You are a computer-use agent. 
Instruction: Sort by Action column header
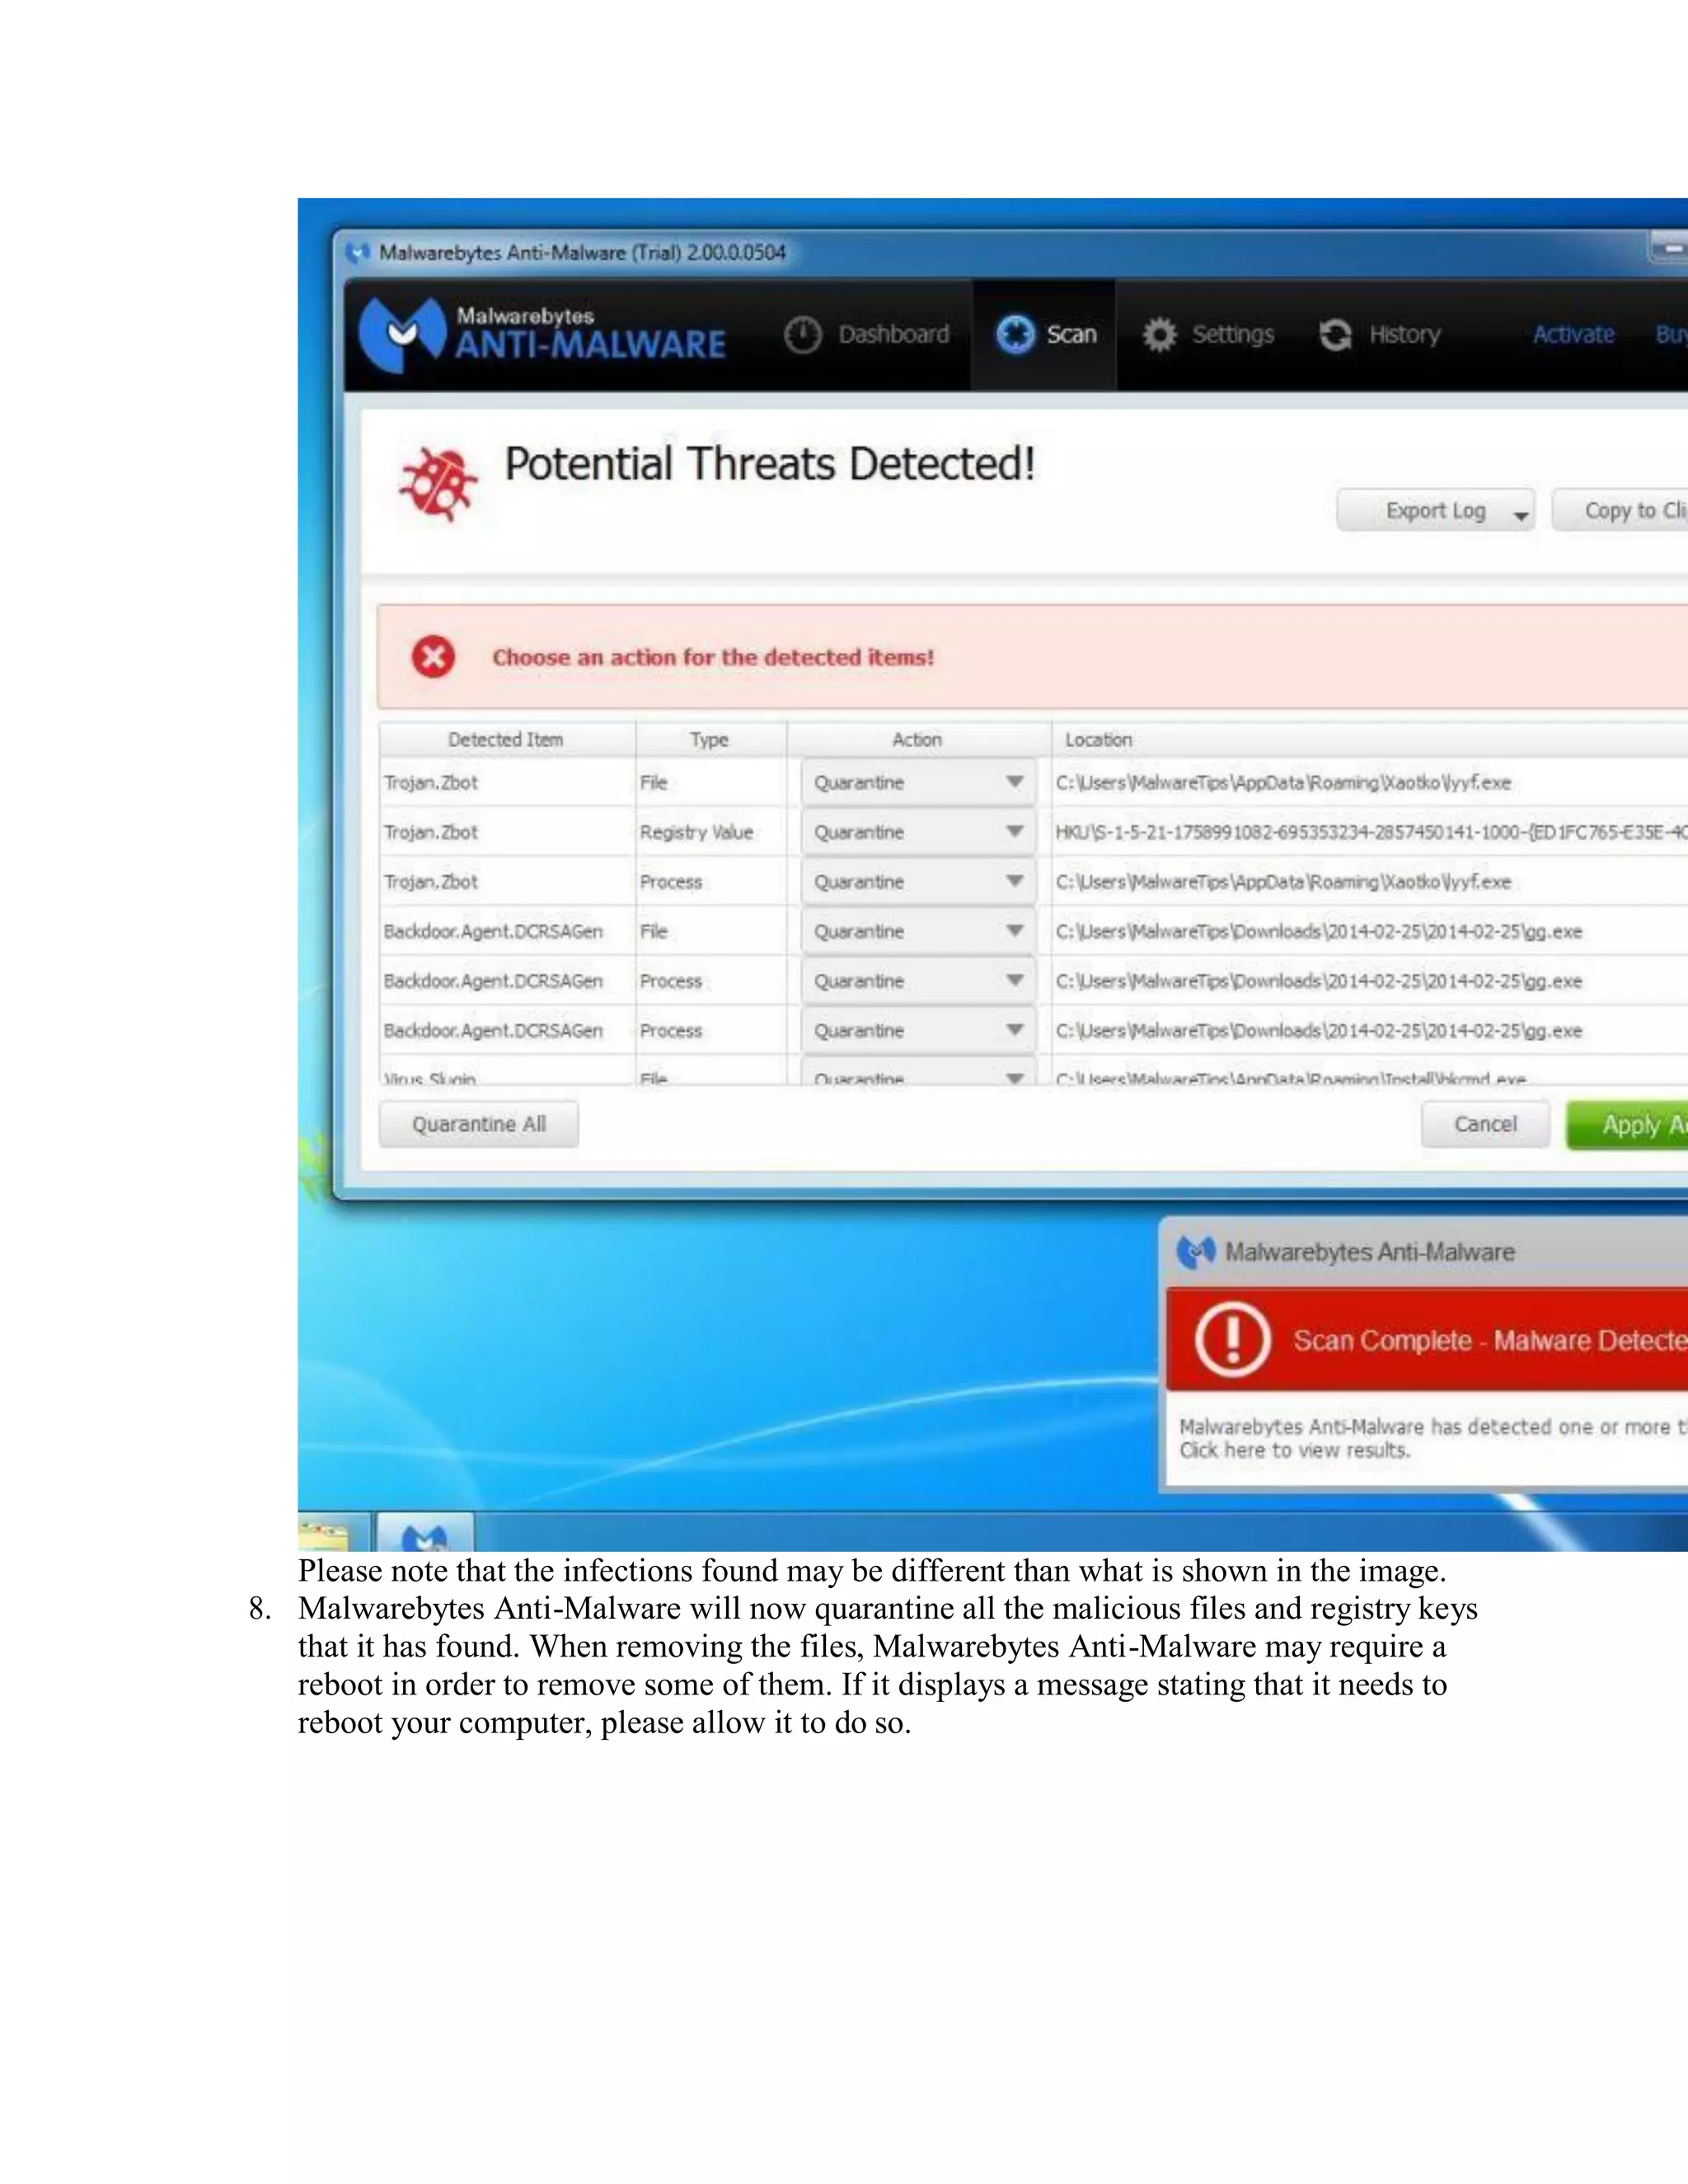point(918,740)
